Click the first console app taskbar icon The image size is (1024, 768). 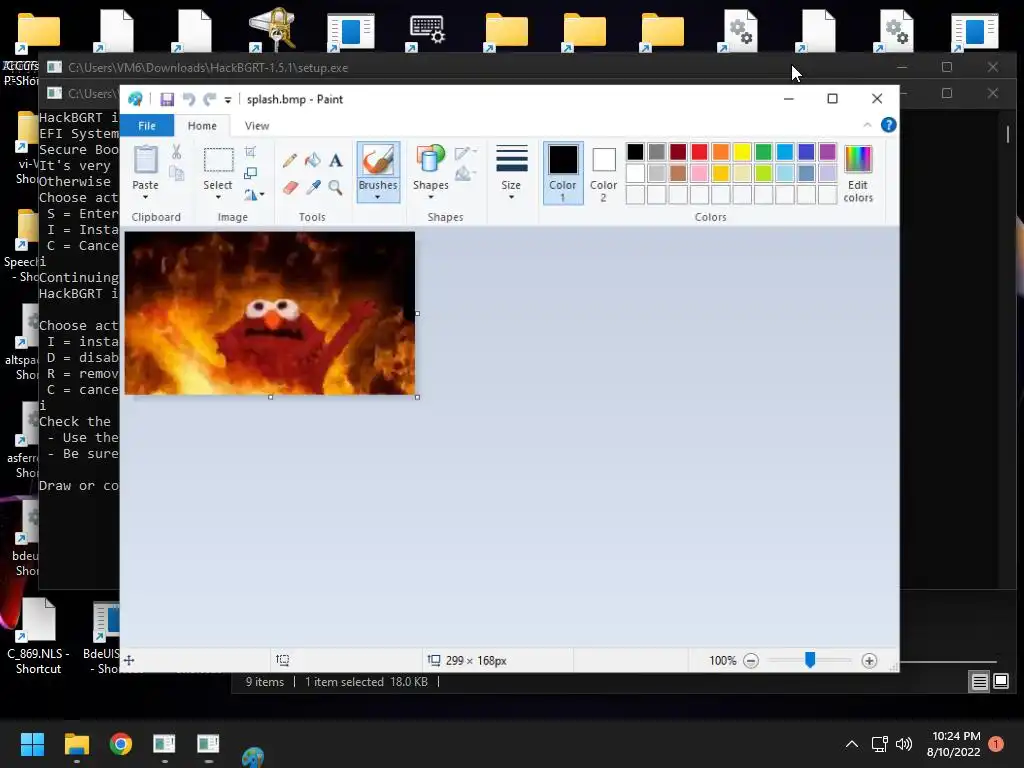click(x=165, y=744)
